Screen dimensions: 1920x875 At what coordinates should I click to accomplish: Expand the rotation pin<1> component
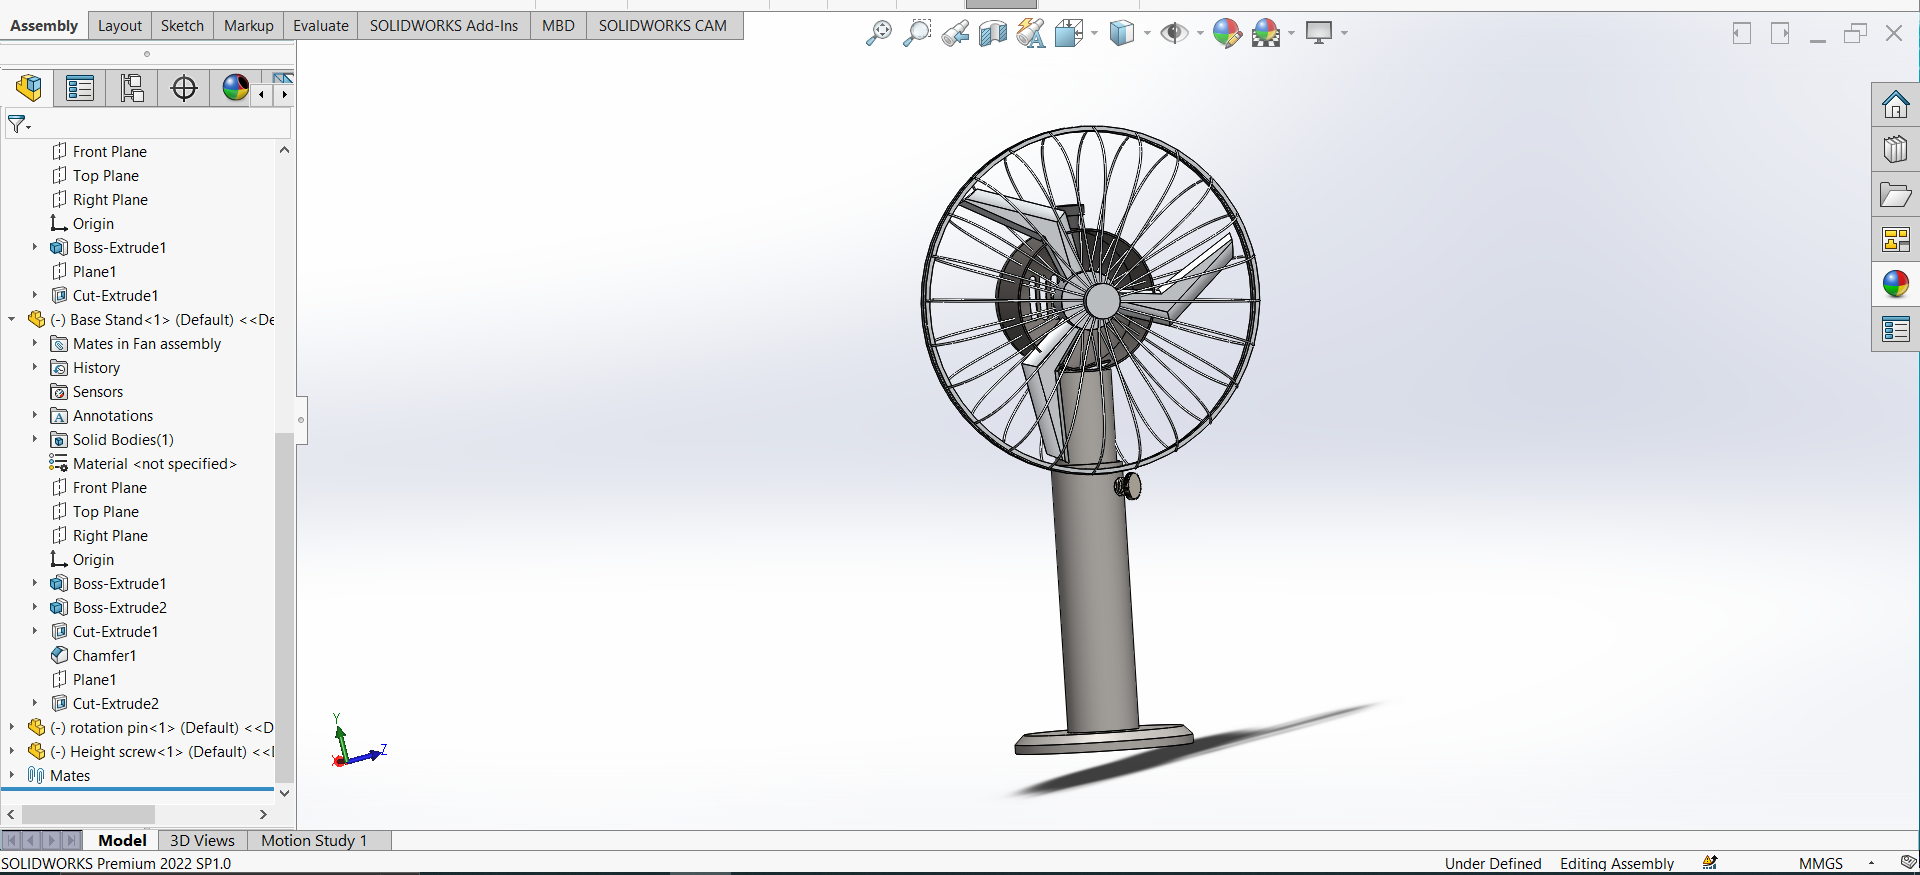[11, 728]
